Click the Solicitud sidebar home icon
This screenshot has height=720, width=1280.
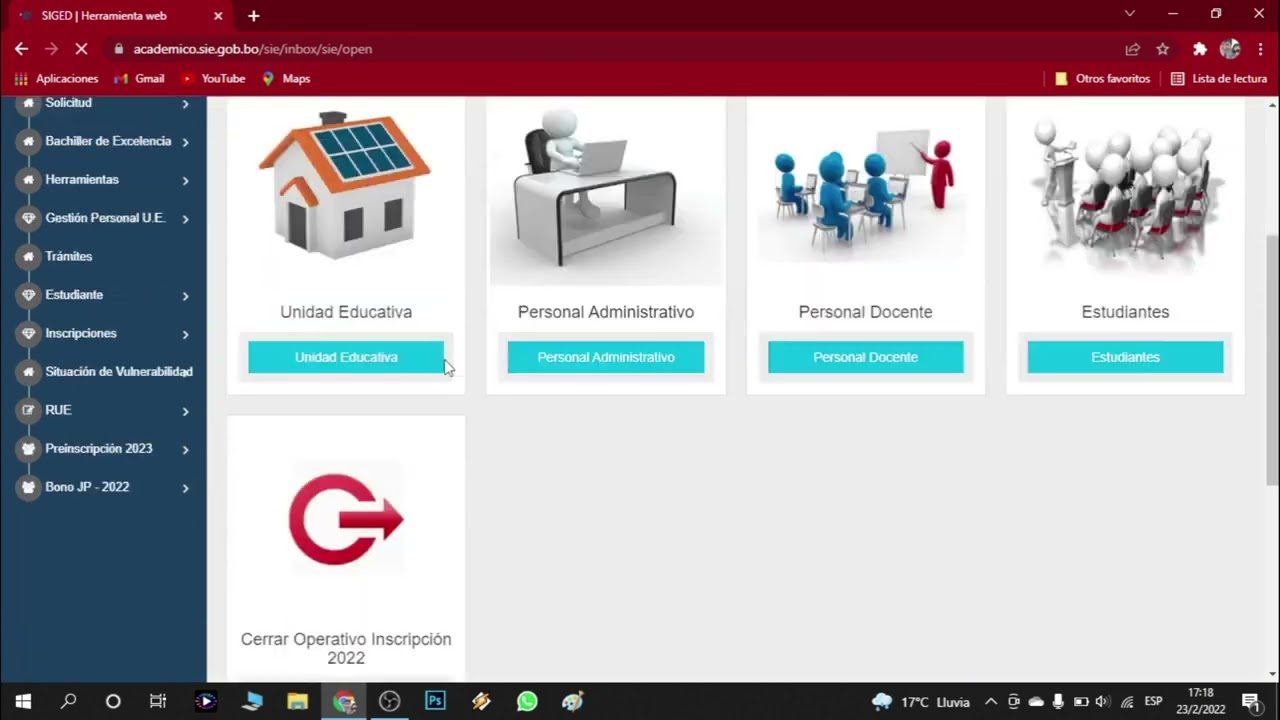pos(29,103)
